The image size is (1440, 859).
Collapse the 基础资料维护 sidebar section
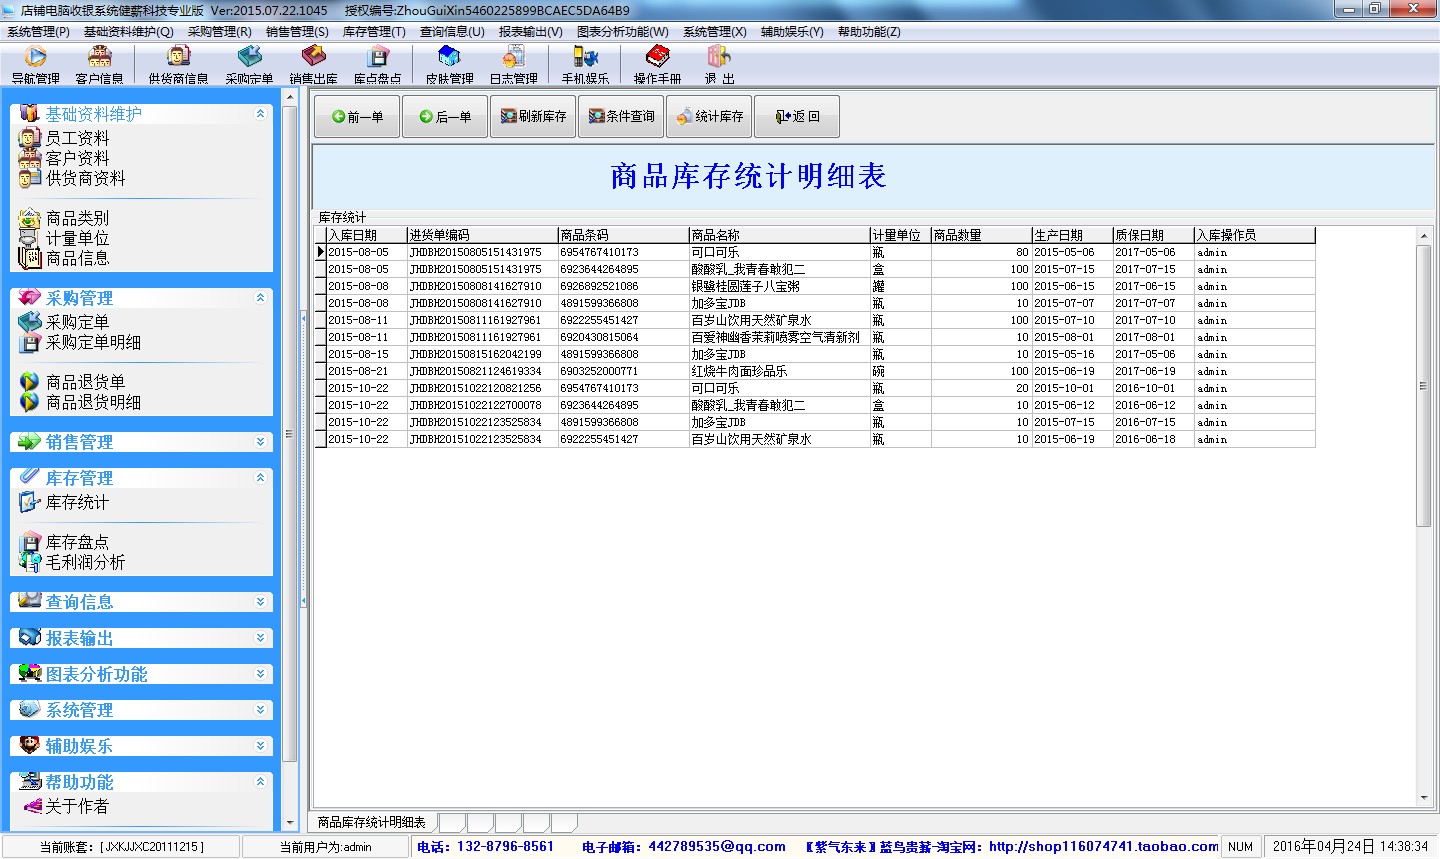coord(260,114)
